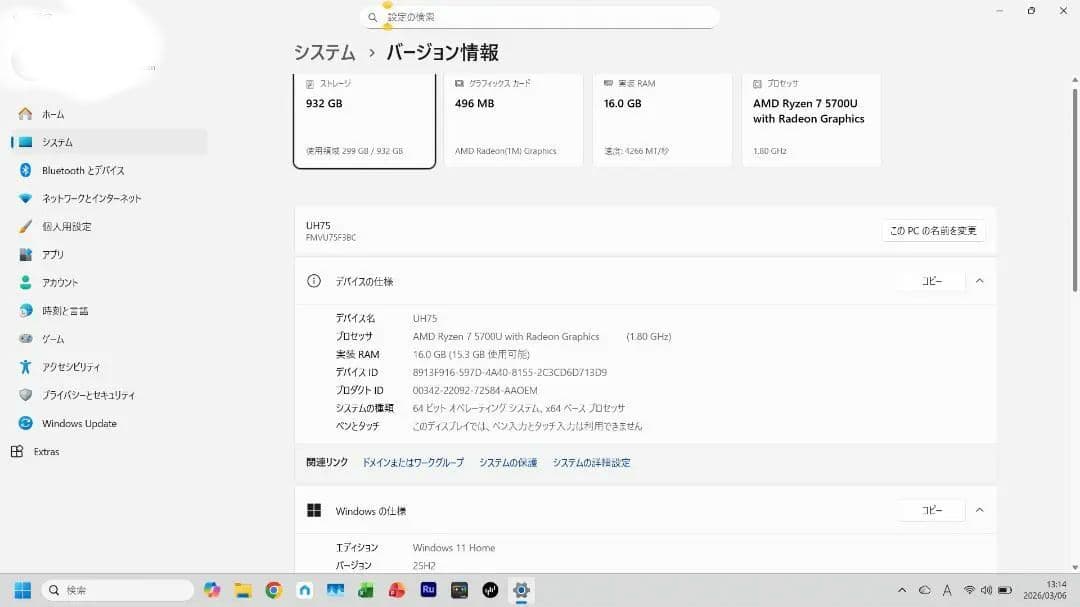Open システムの保護 link
Screen dimensions: 1080x607
(508, 462)
